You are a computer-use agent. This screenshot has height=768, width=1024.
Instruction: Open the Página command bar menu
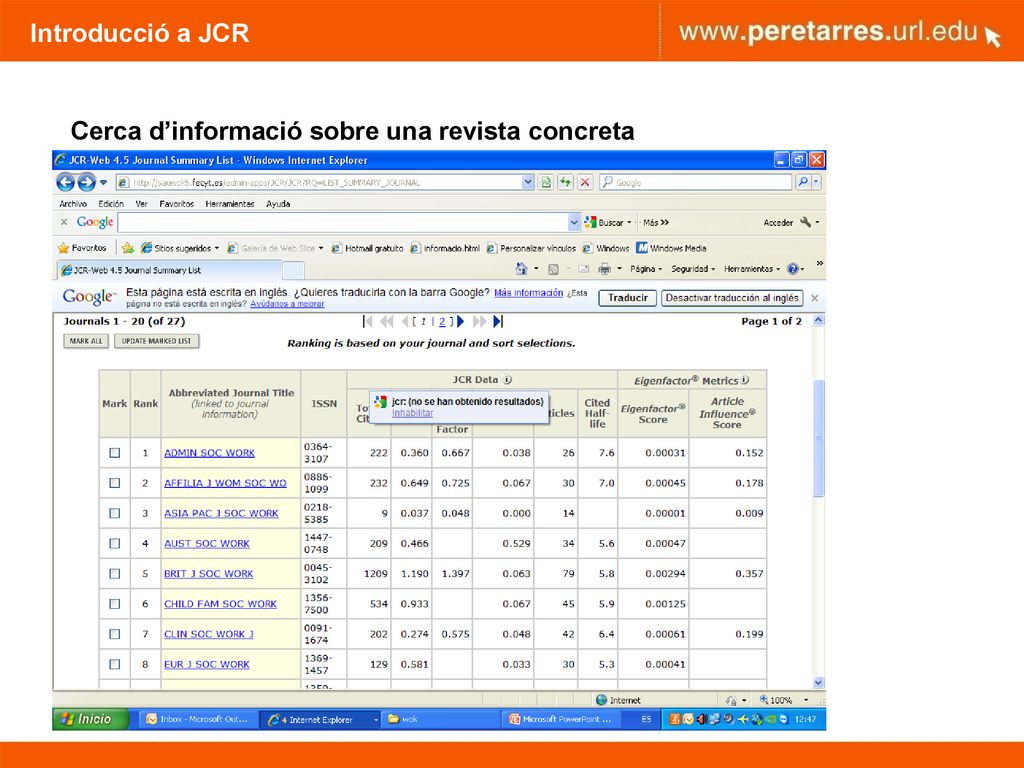click(x=646, y=268)
